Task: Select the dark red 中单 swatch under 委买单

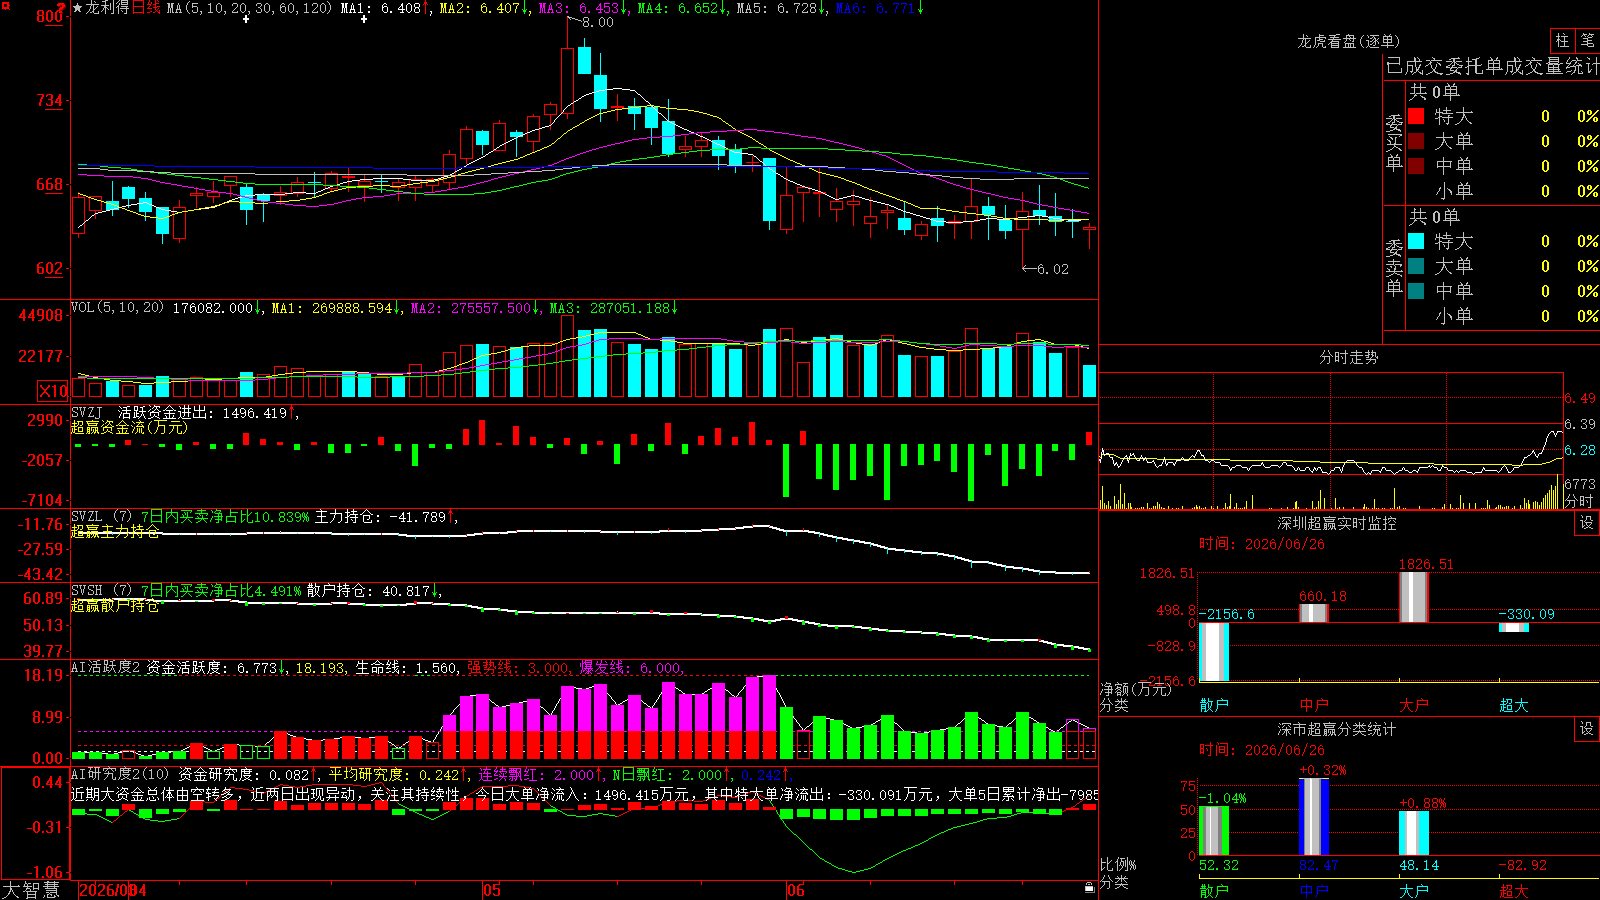Action: pyautogui.click(x=1416, y=165)
